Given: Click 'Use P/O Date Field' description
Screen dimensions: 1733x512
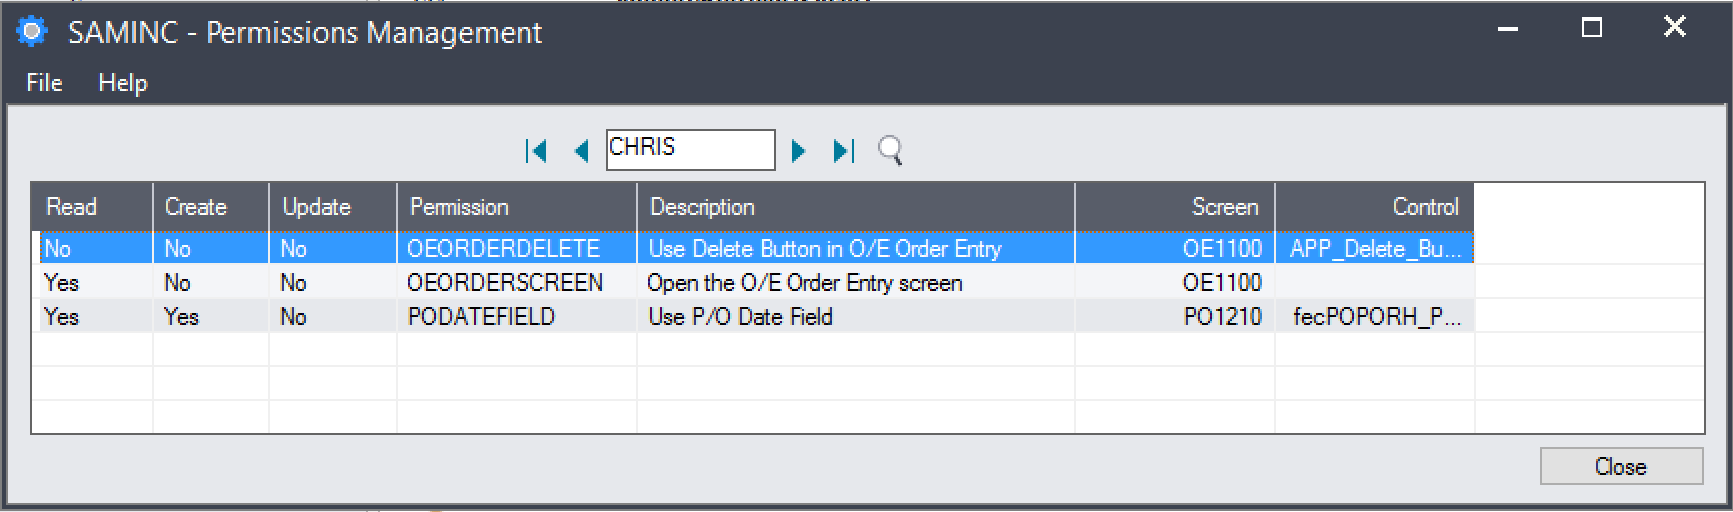Looking at the screenshot, I should (x=740, y=317).
